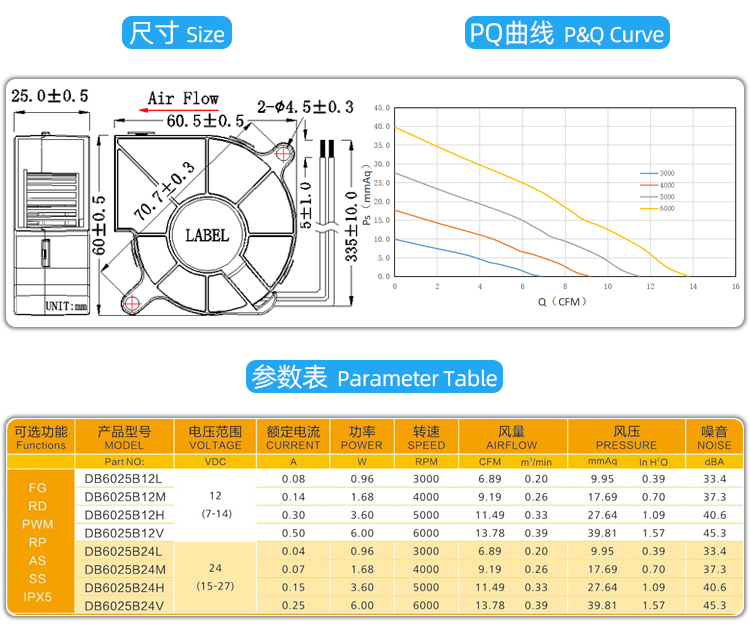
Task: Select the 参数表 Parameter Table heading
Action: [374, 378]
